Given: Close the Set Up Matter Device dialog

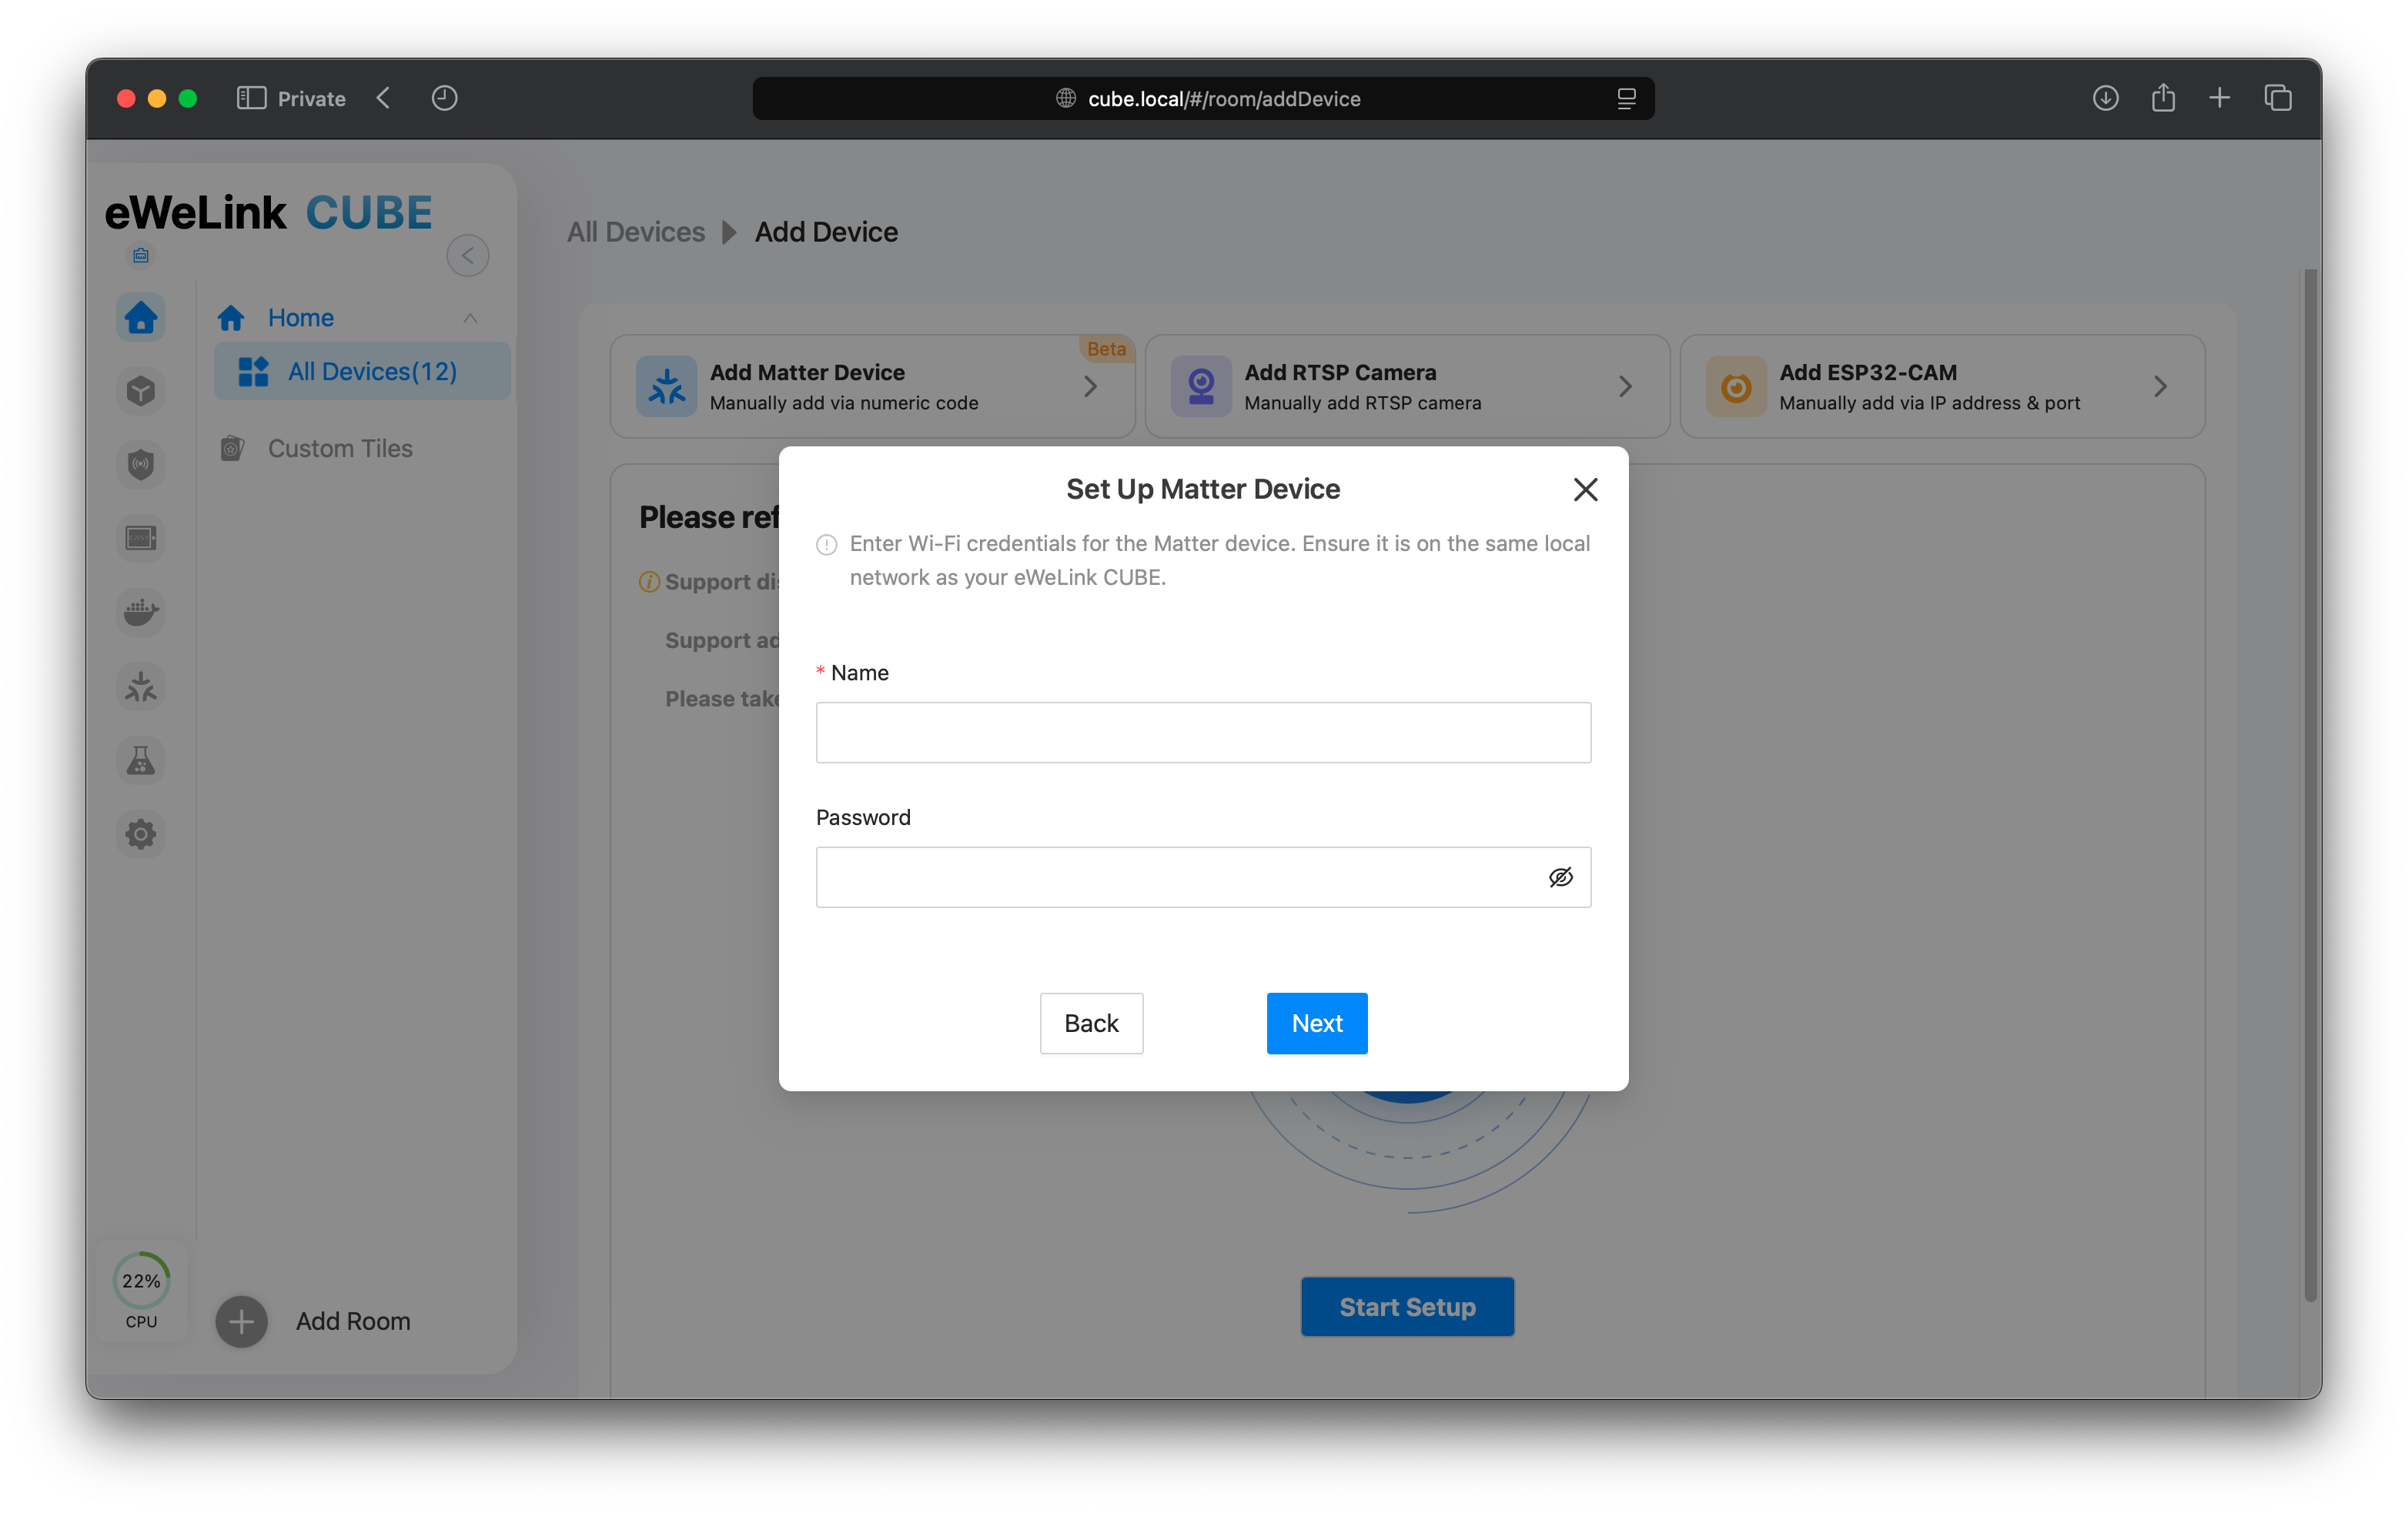Looking at the screenshot, I should (x=1585, y=489).
